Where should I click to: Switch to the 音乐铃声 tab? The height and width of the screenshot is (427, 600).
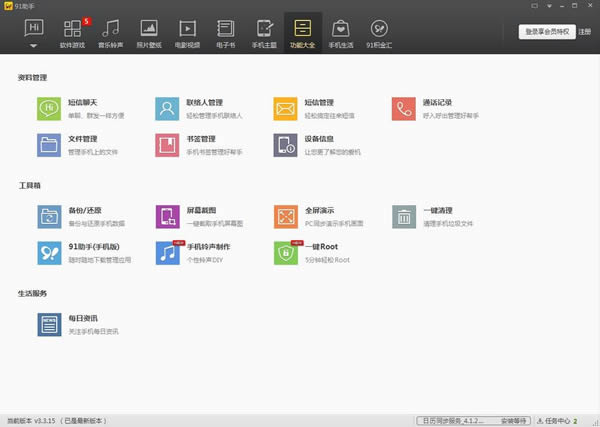pyautogui.click(x=111, y=34)
